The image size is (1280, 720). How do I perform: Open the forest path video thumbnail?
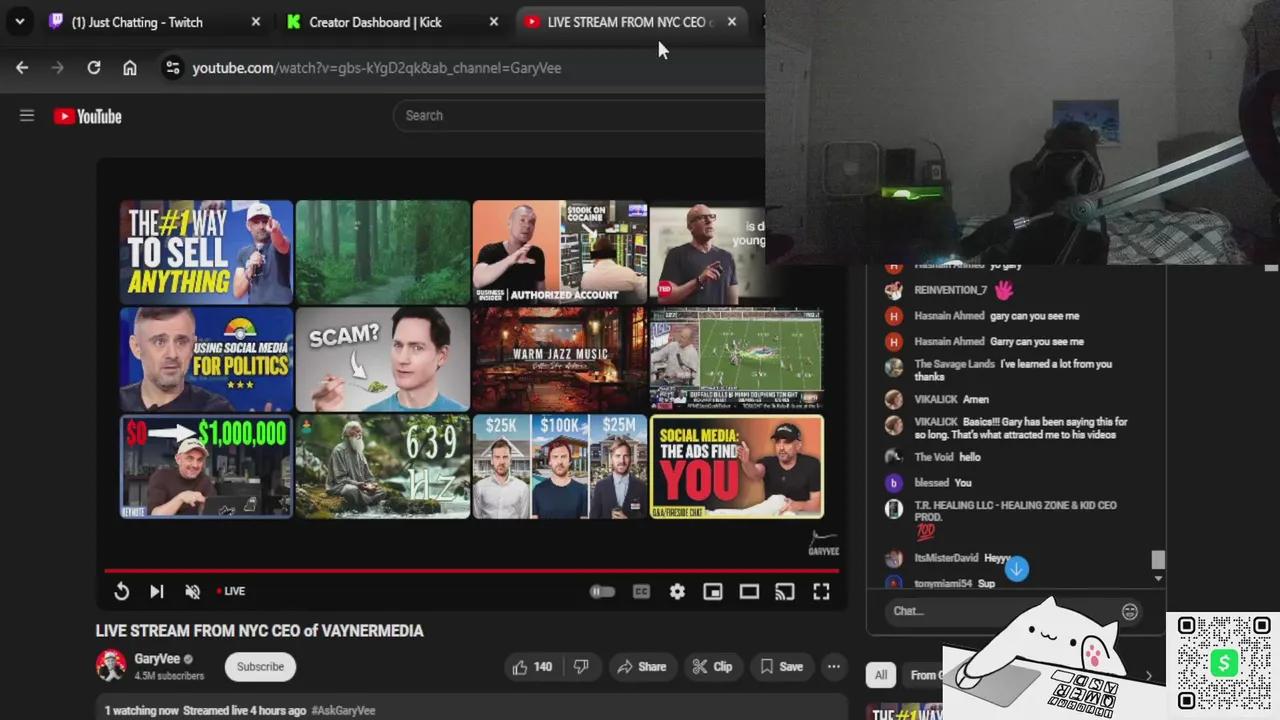[383, 252]
